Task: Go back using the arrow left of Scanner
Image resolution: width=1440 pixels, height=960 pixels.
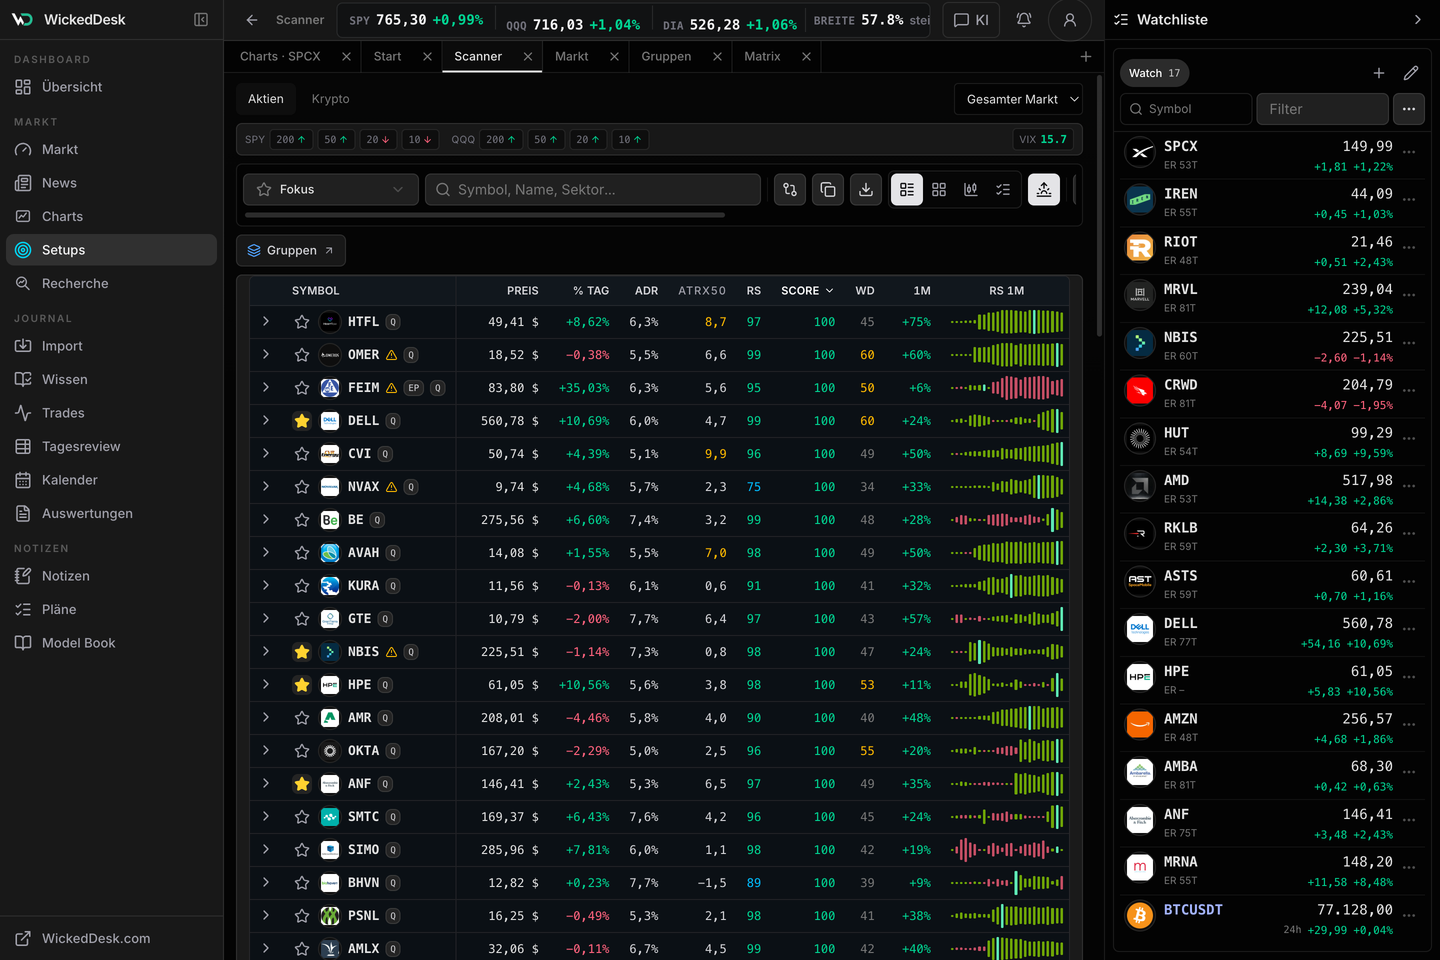Action: click(252, 20)
